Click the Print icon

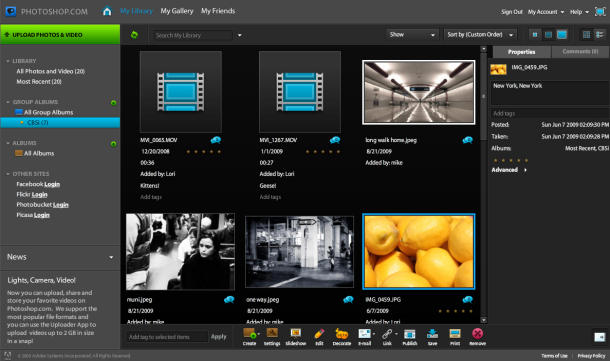click(455, 334)
